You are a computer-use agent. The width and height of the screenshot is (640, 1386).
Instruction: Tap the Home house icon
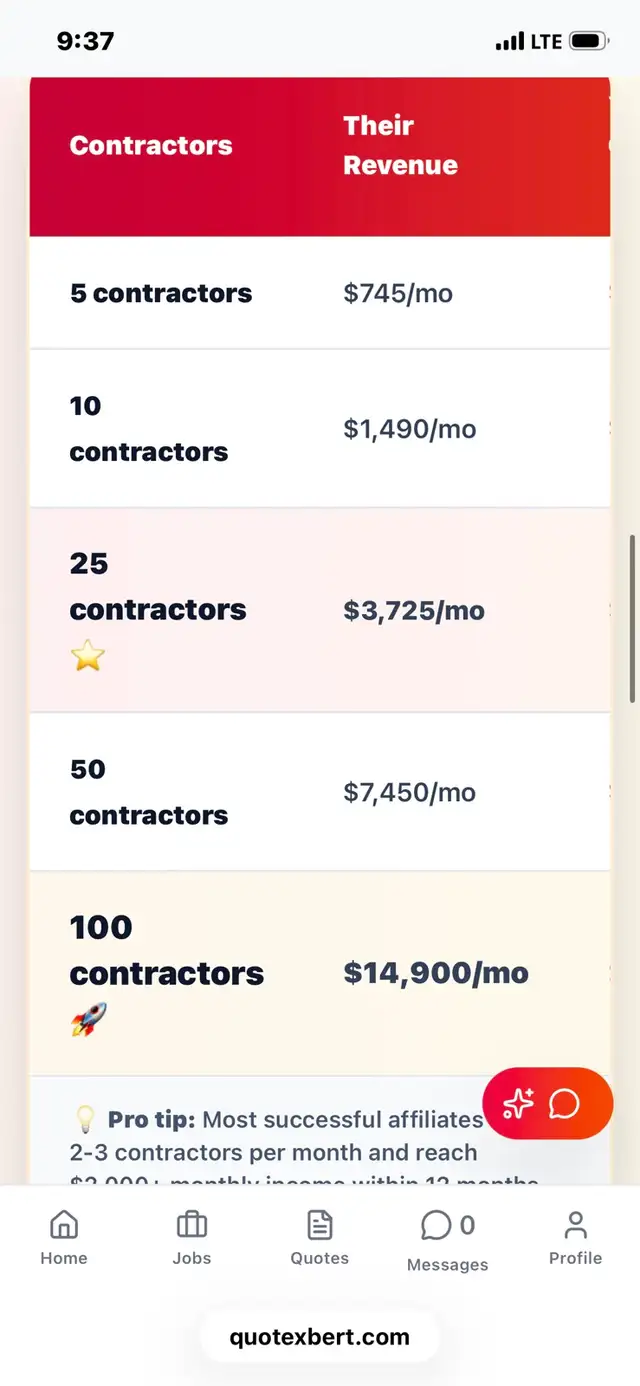[64, 1225]
